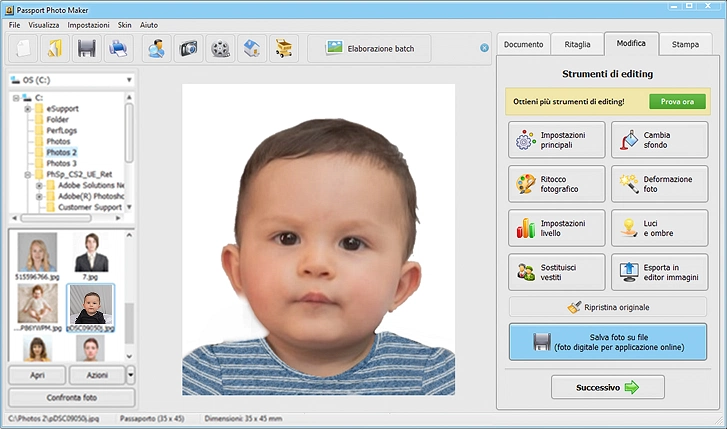Select thumbnail 515596766.jpg of blonde woman
Viewport: 727px width, 429px height.
(37, 256)
